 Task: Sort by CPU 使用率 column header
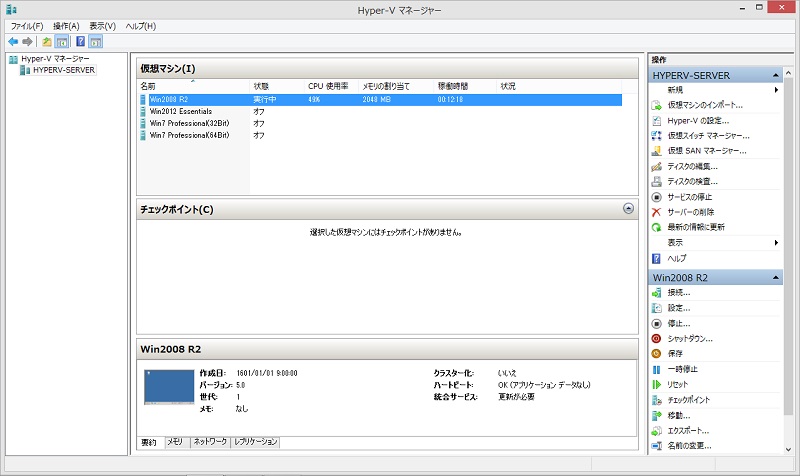331,87
